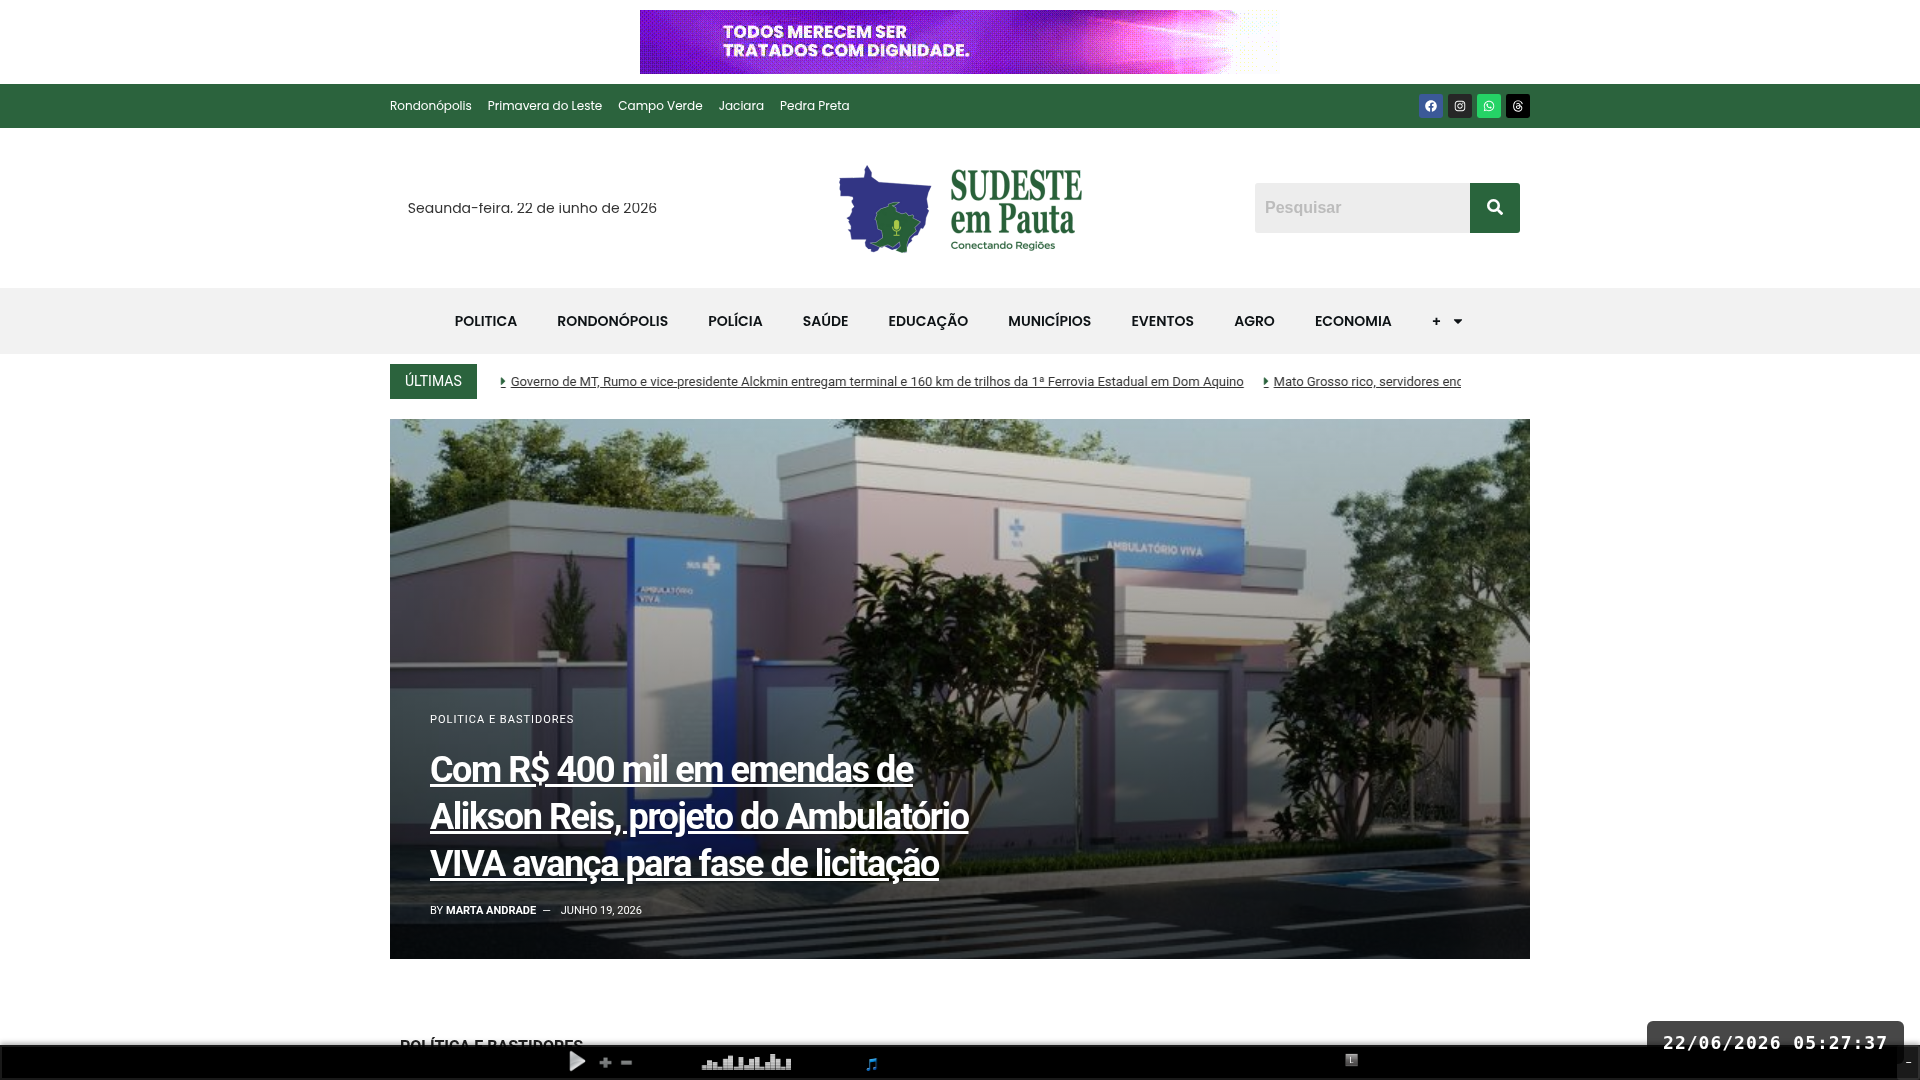This screenshot has width=1920, height=1080.
Task: Open the Ambulatório VIVA featured headline
Action: coord(699,817)
